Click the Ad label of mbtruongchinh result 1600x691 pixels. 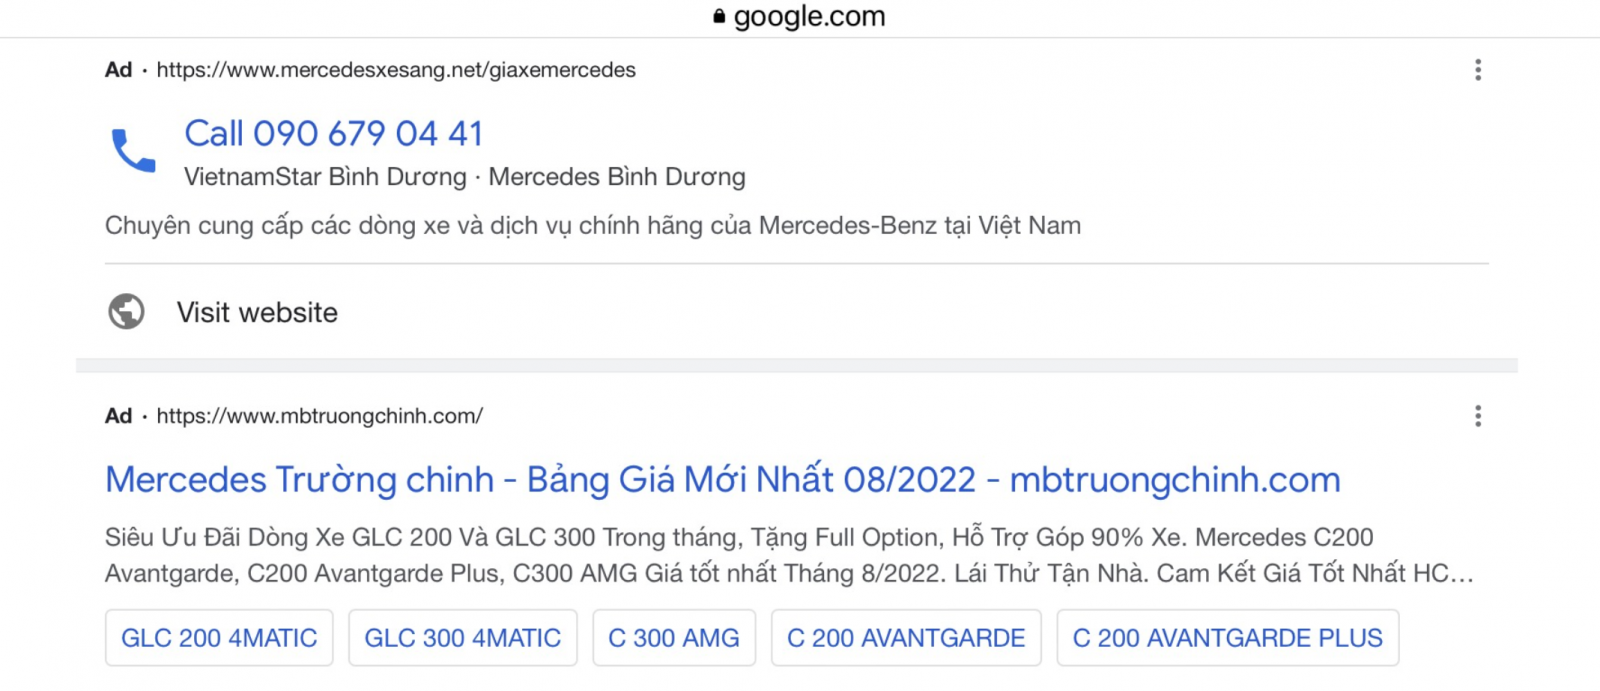pyautogui.click(x=119, y=416)
